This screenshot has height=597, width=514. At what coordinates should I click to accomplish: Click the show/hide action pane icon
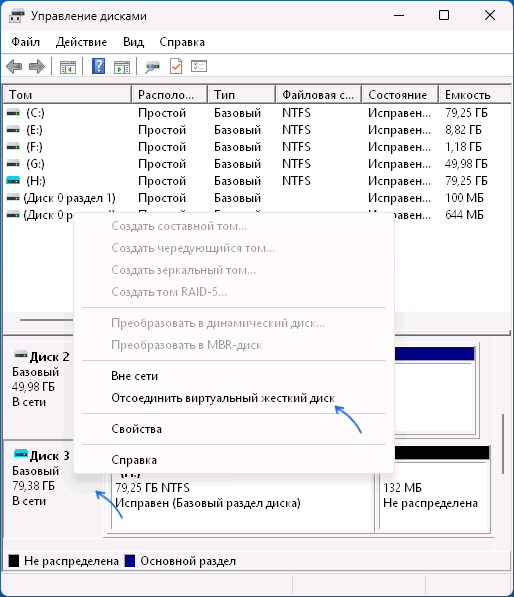point(122,67)
